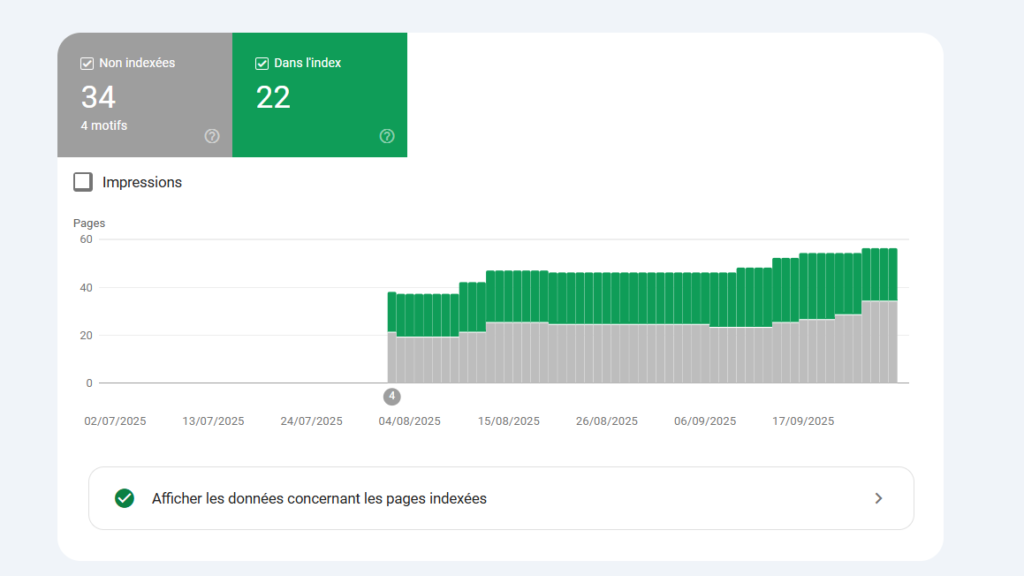
Task: Uncheck the Non indexées checkbox
Action: (87, 64)
